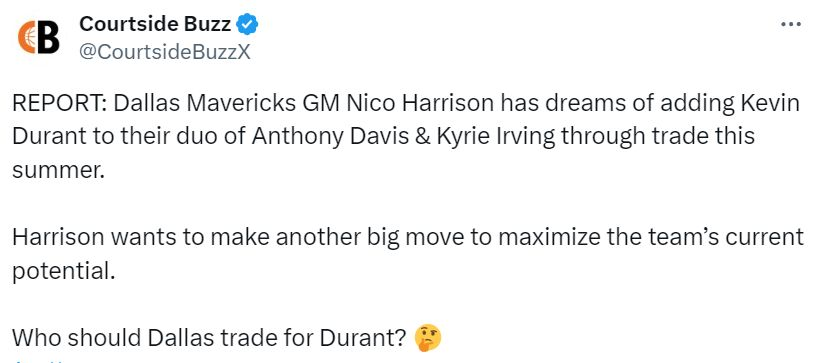Select the REPORT paragraph of the post
The image size is (824, 363).
pos(406,137)
